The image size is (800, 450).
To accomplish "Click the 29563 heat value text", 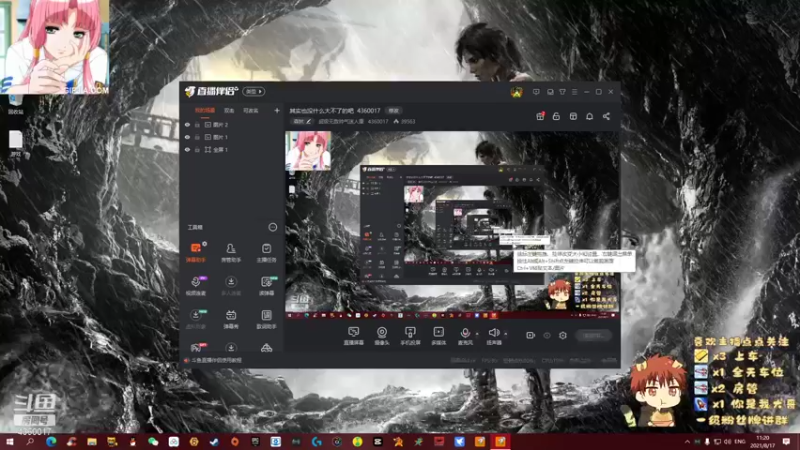I will pyautogui.click(x=408, y=121).
